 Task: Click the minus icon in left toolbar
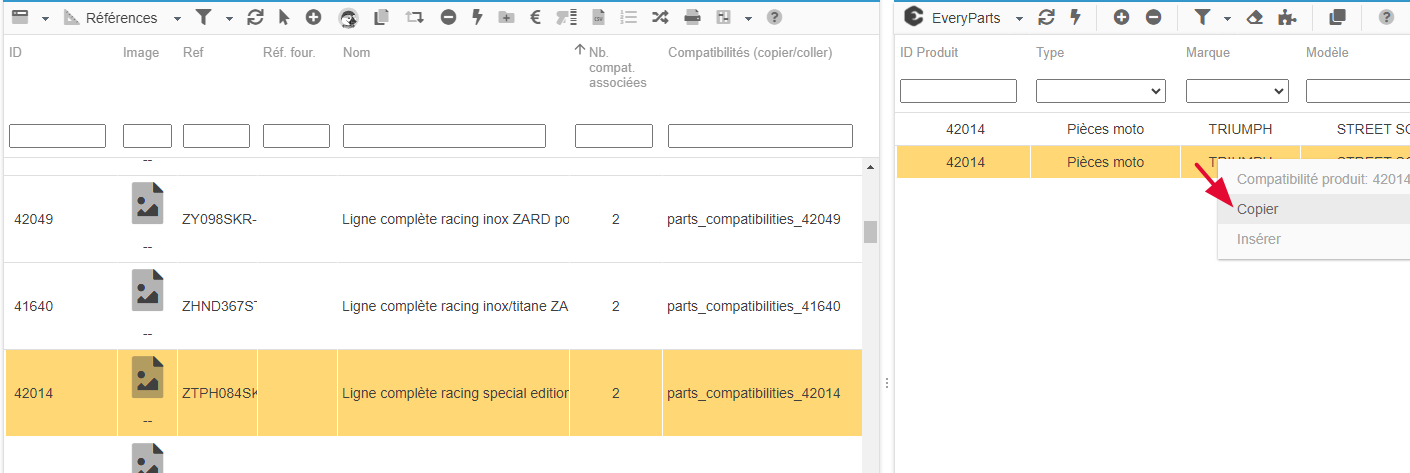coord(448,18)
